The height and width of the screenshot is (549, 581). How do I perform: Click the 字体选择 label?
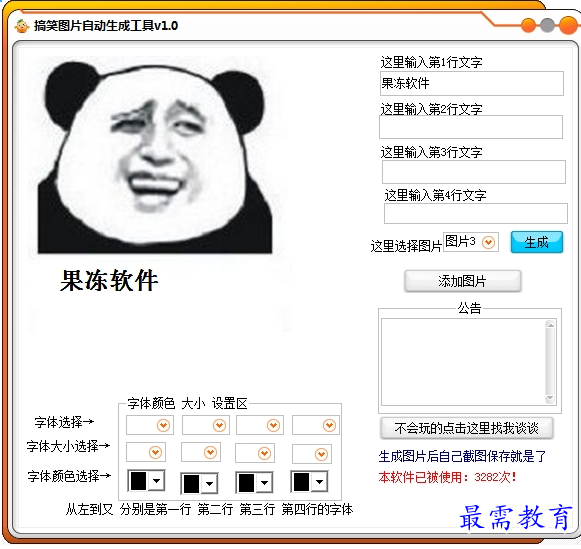tap(64, 422)
